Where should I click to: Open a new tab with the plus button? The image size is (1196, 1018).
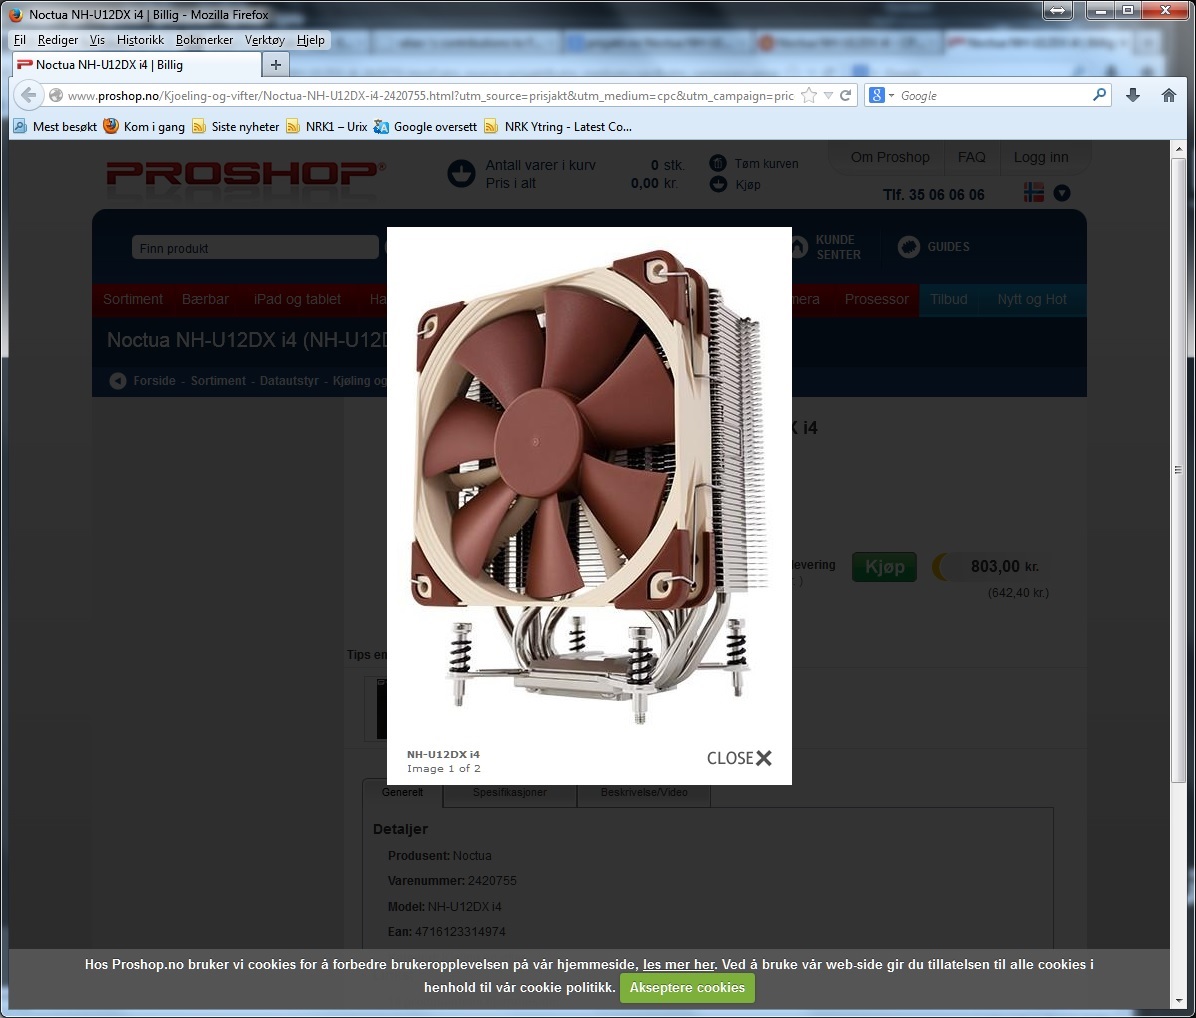click(276, 65)
